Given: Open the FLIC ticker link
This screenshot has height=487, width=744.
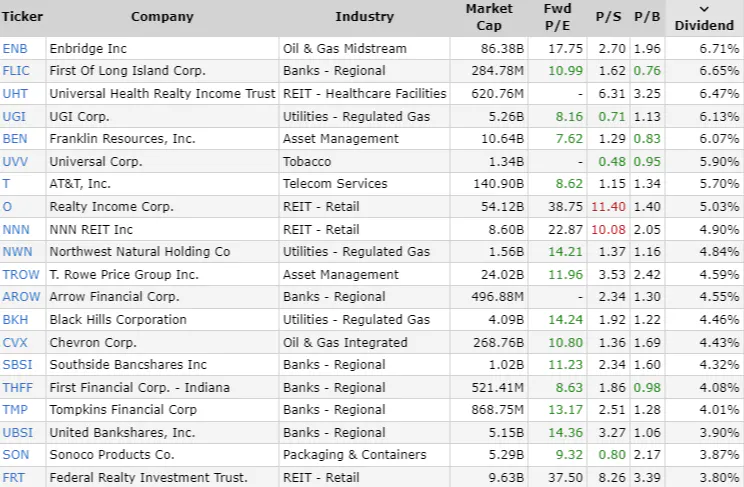Looking at the screenshot, I should (x=16, y=71).
